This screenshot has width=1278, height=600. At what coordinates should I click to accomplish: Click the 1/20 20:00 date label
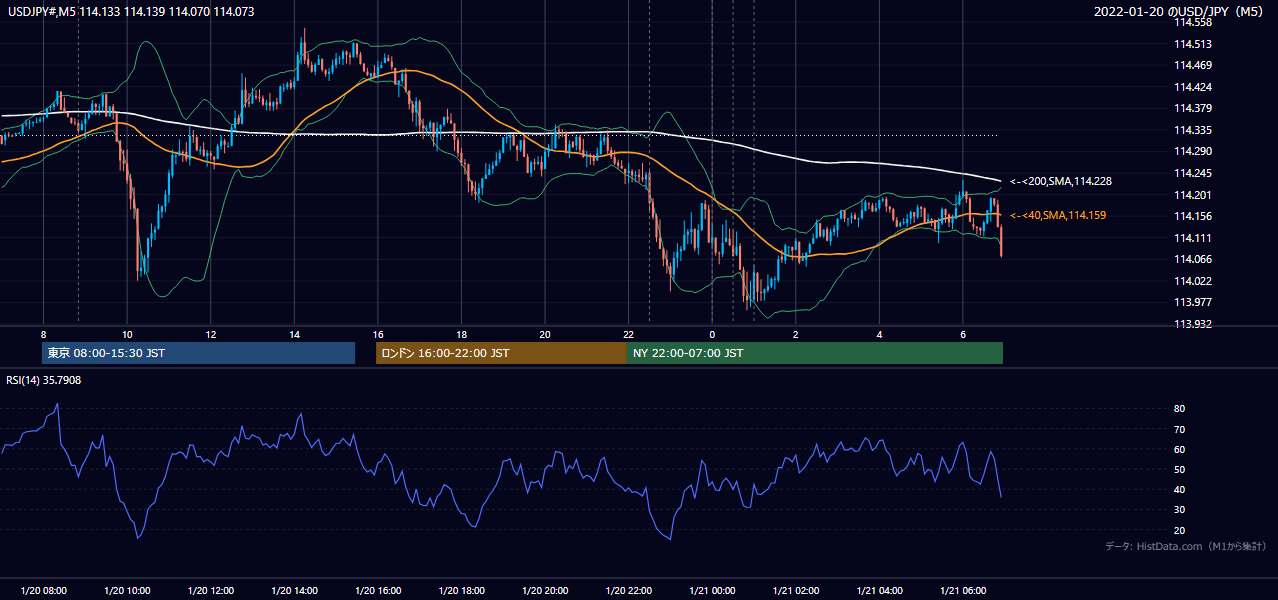[x=545, y=591]
